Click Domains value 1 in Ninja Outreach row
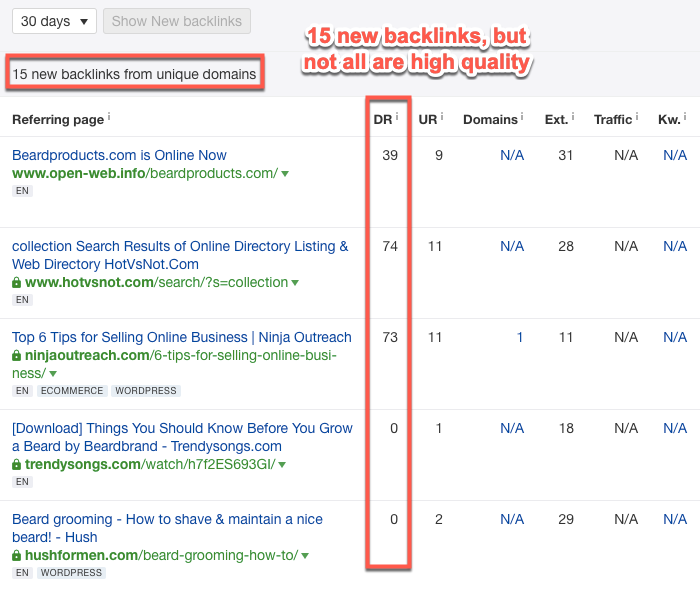This screenshot has height=595, width=700. 520,338
